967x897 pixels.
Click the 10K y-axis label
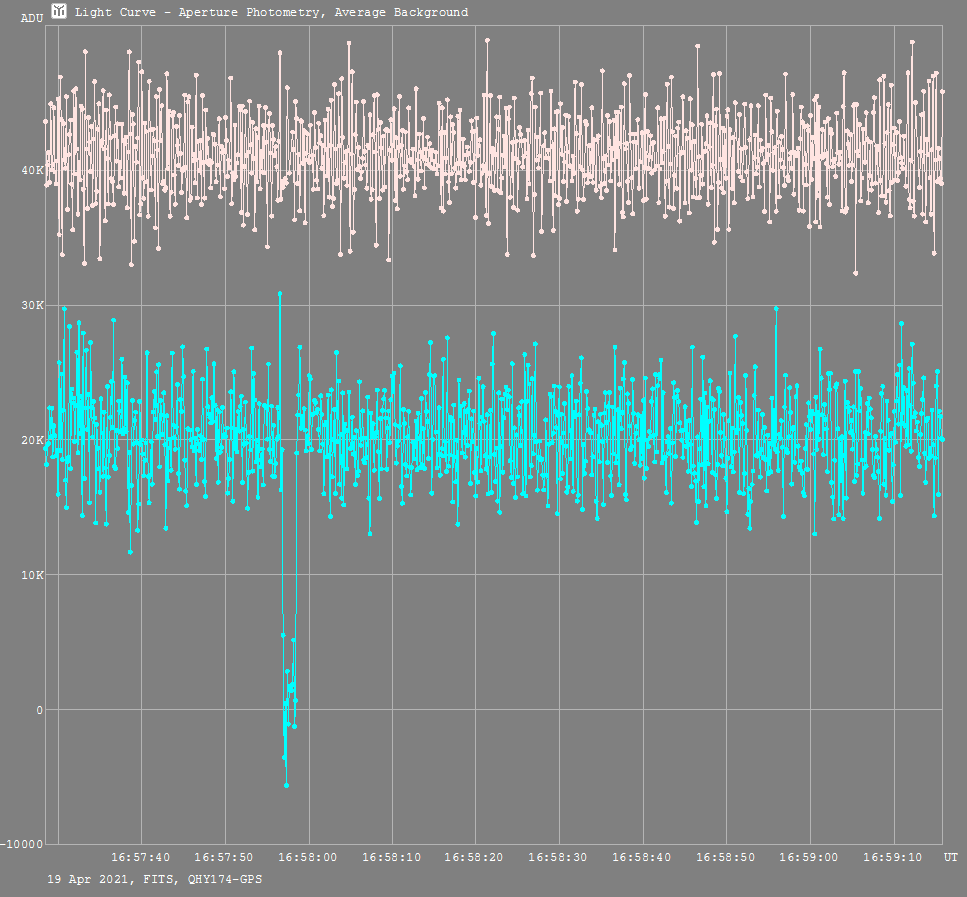click(x=33, y=575)
